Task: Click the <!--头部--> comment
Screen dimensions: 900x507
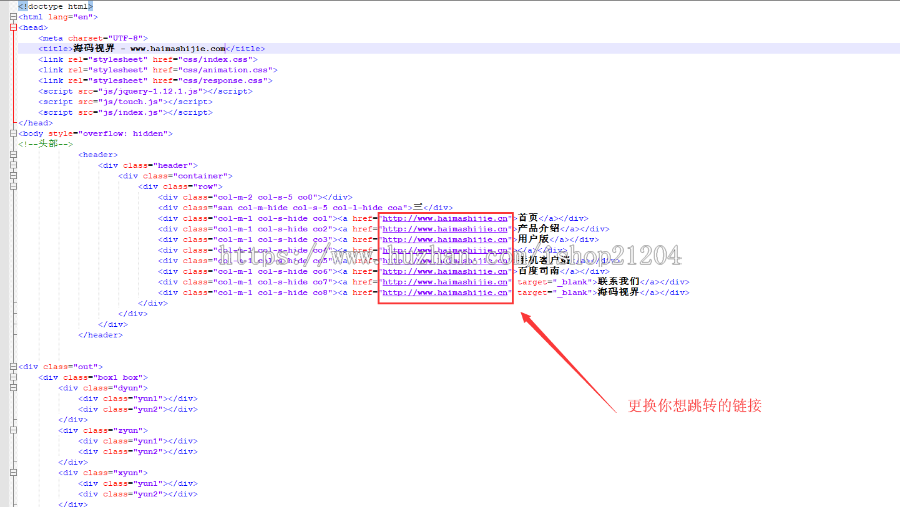Action: click(46, 144)
